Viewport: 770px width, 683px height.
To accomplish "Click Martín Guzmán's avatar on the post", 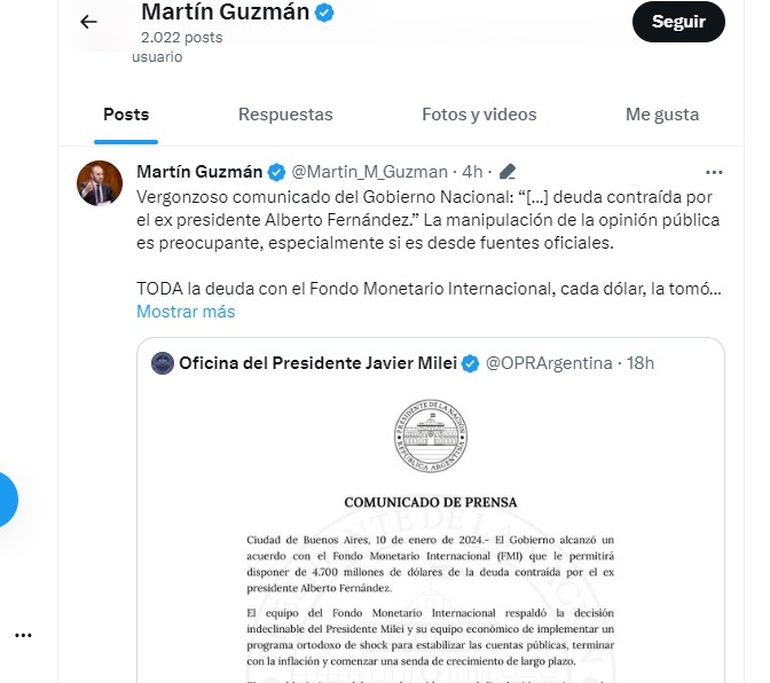I will tap(100, 182).
